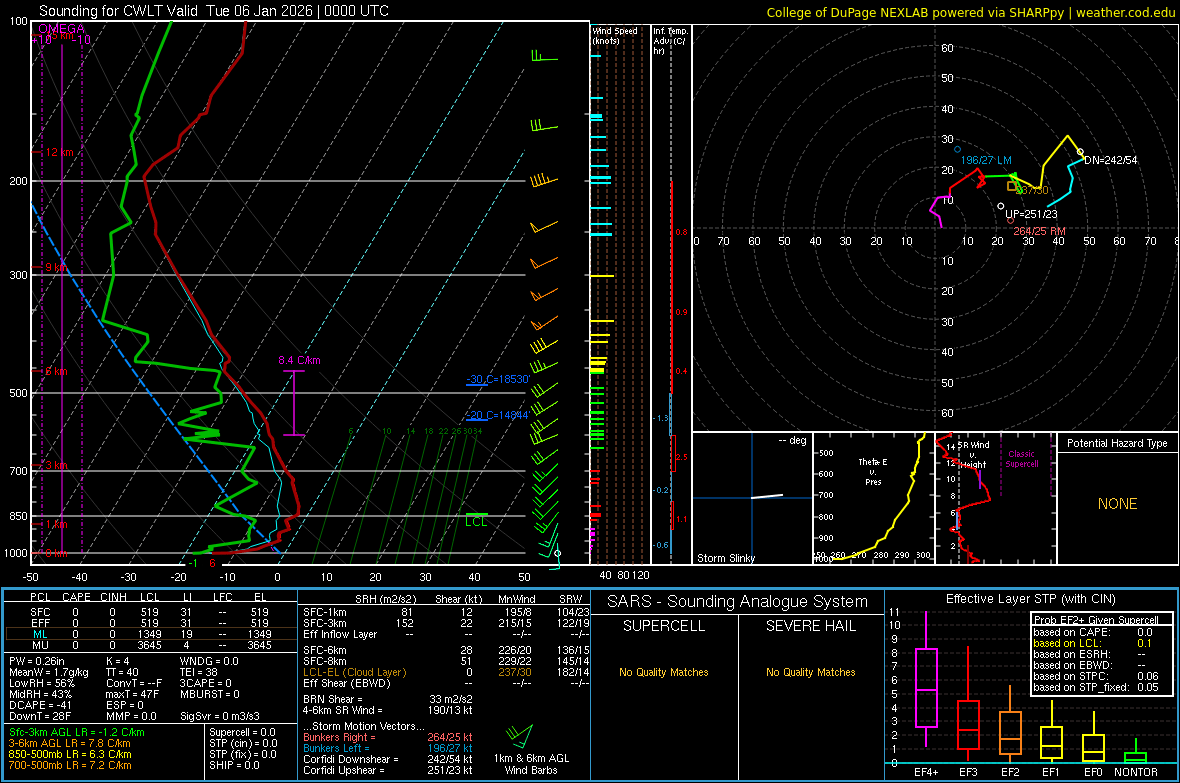Click the CAPE column header
Viewport: 1180px width, 783px height.
tap(76, 597)
